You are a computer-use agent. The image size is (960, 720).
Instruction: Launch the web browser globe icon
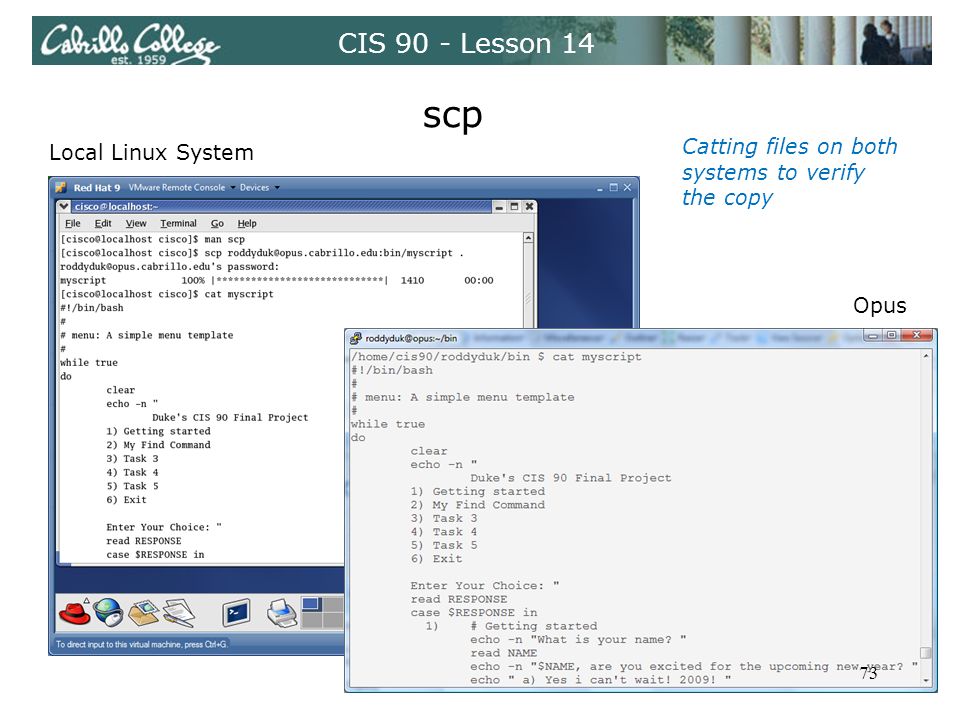(108, 612)
